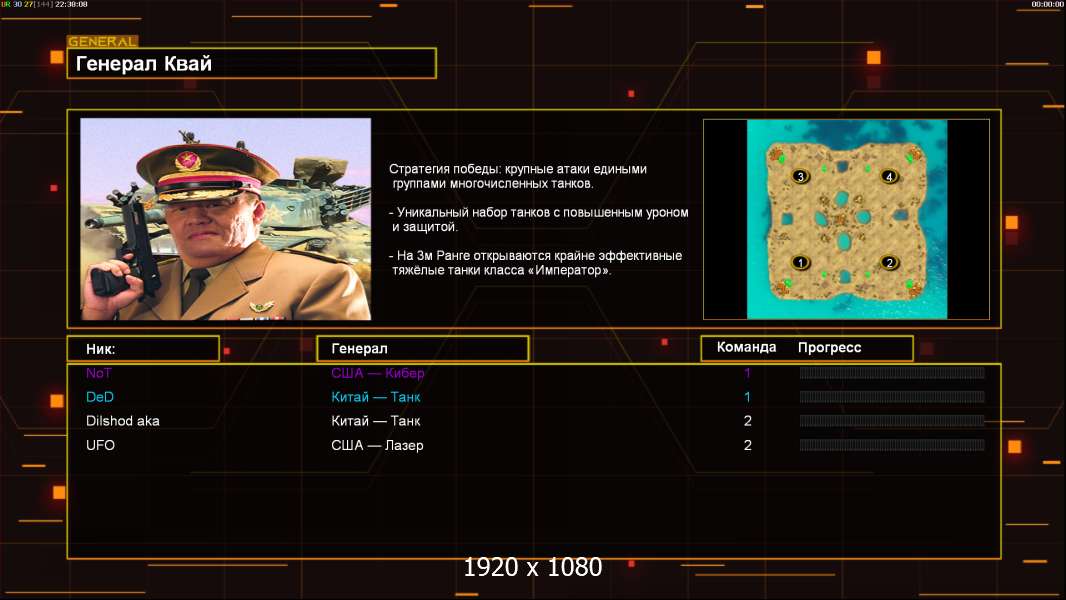Select start position 4 on the minimap

pyautogui.click(x=889, y=177)
